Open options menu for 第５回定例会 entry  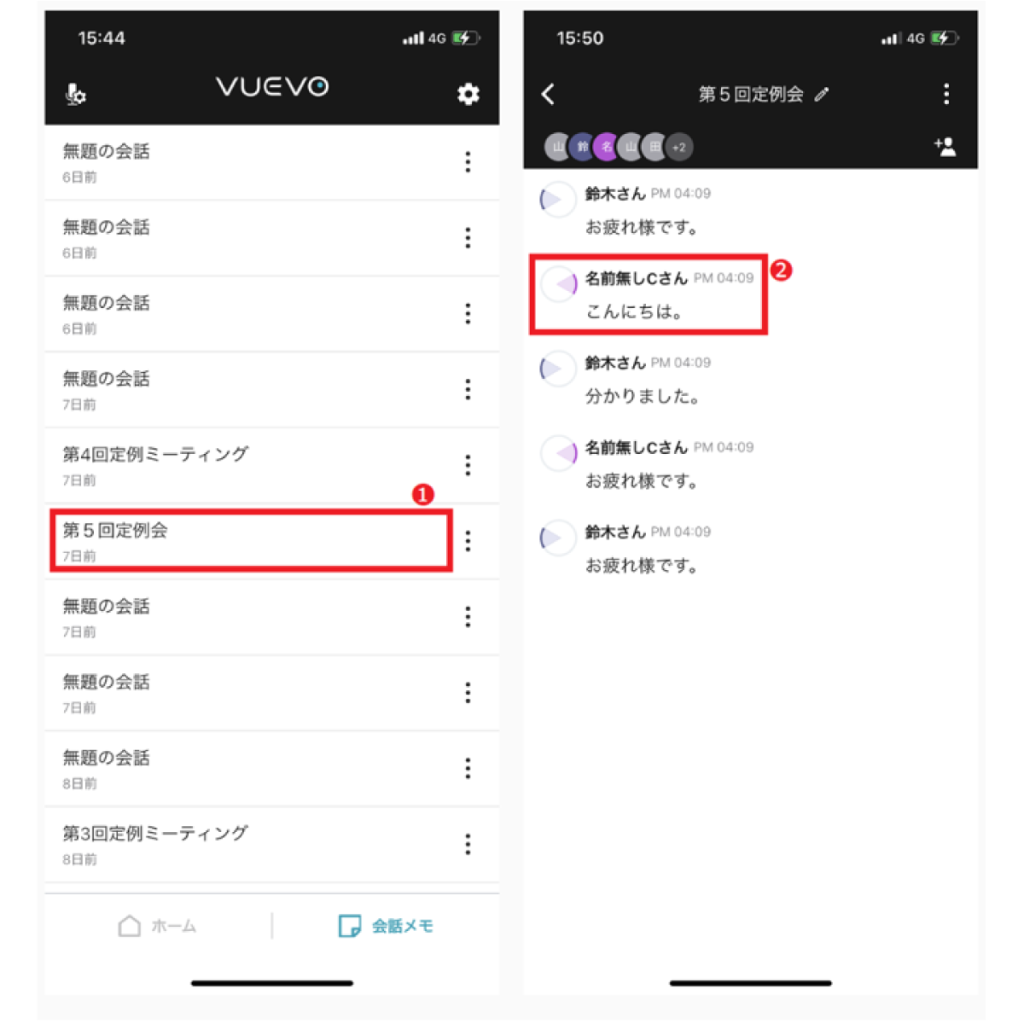click(x=468, y=541)
